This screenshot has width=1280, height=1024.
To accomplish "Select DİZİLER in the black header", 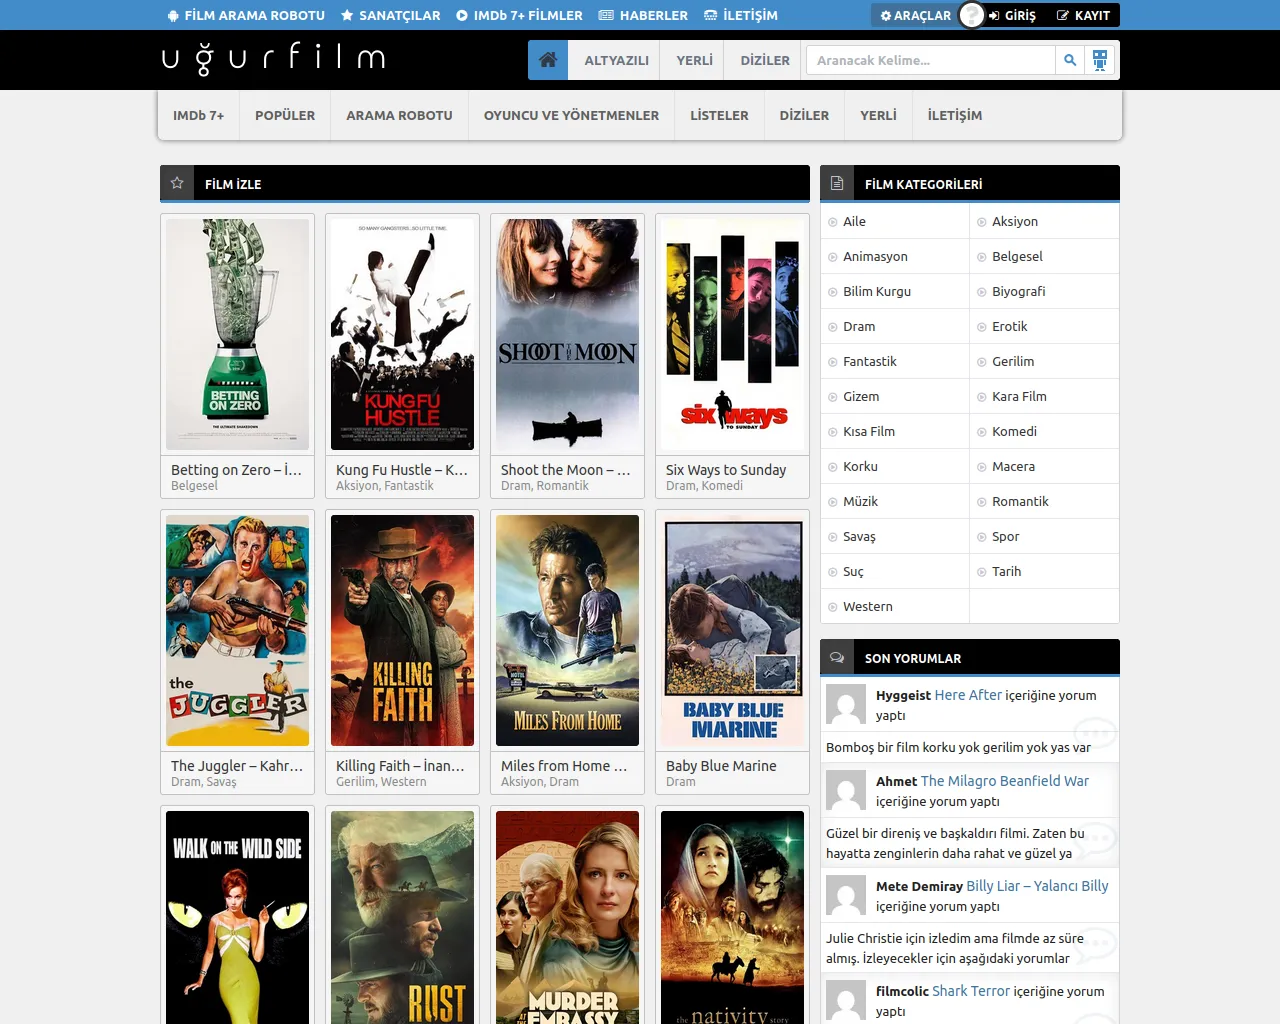I will coord(765,60).
